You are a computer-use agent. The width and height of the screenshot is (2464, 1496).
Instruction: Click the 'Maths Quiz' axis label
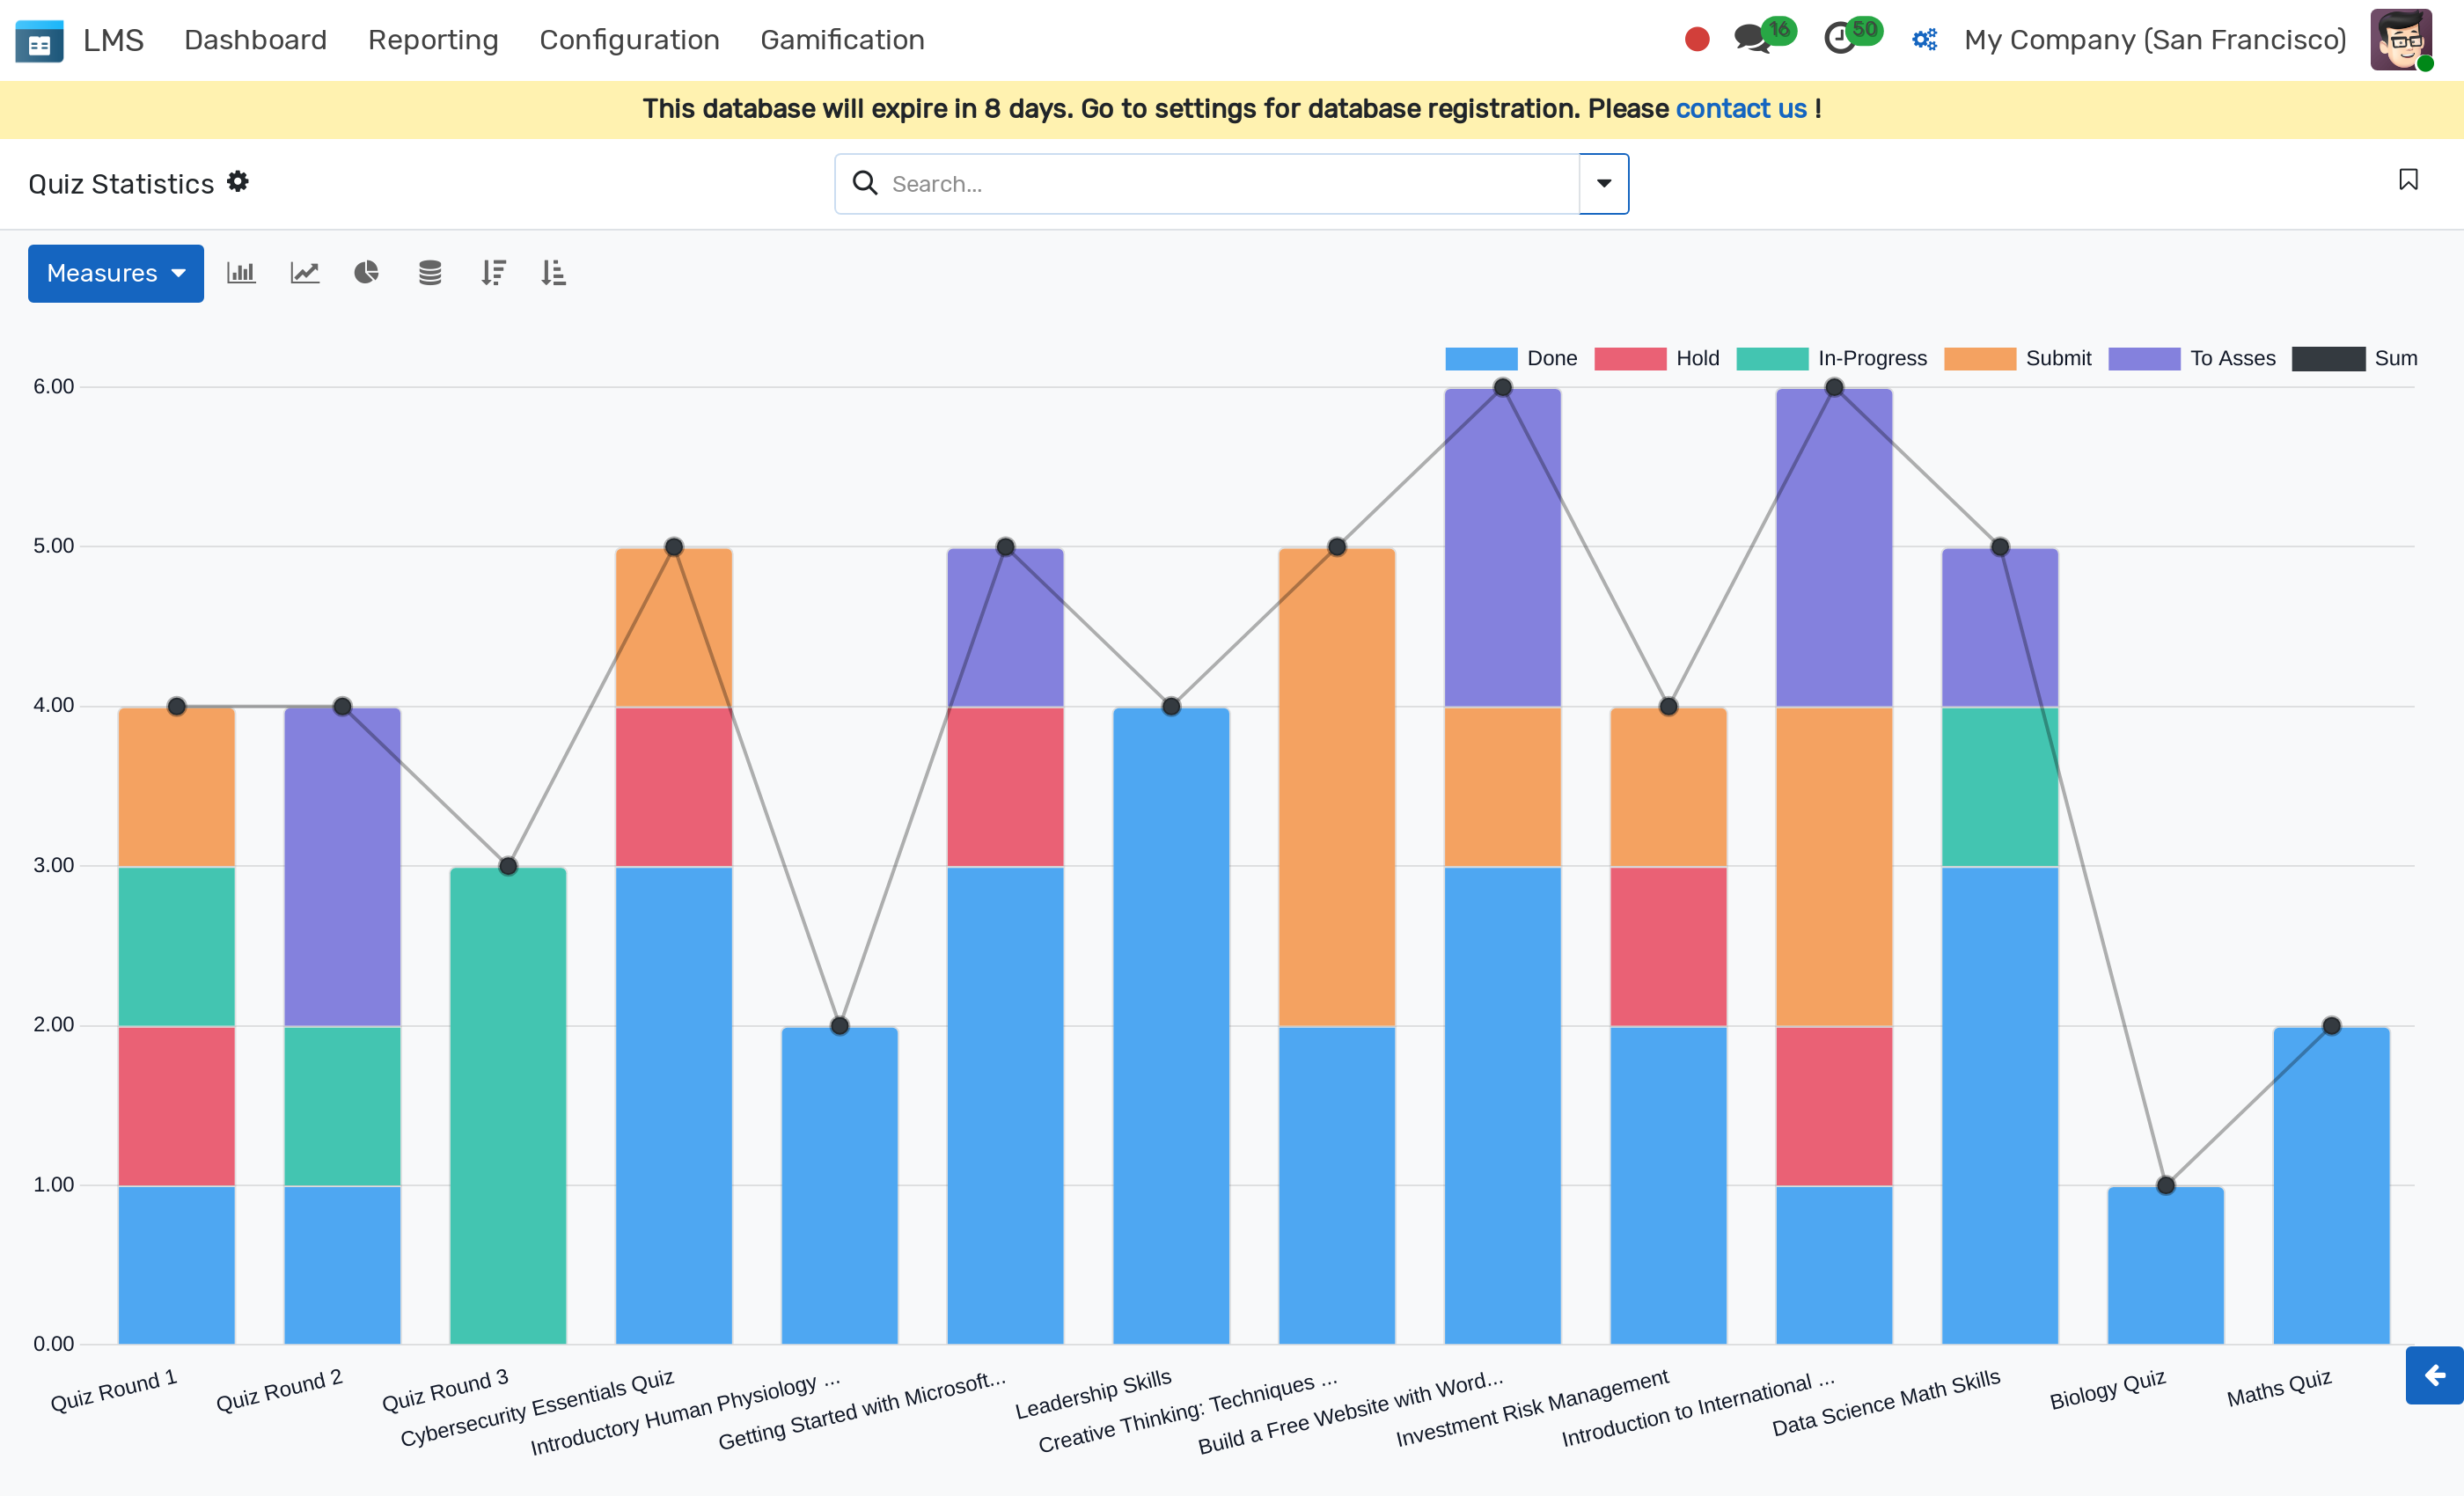(x=2279, y=1387)
